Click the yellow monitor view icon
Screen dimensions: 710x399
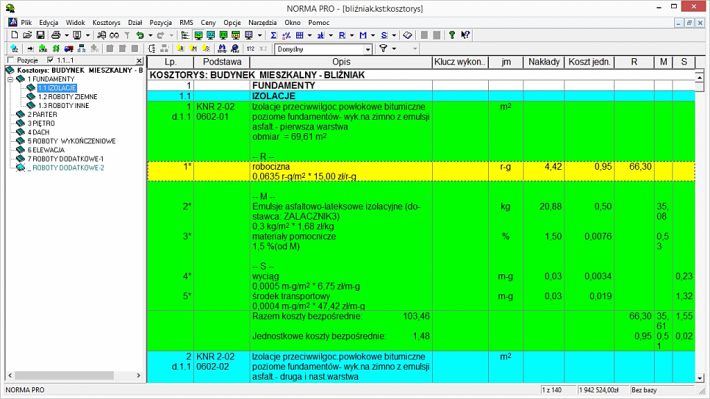[236, 35]
